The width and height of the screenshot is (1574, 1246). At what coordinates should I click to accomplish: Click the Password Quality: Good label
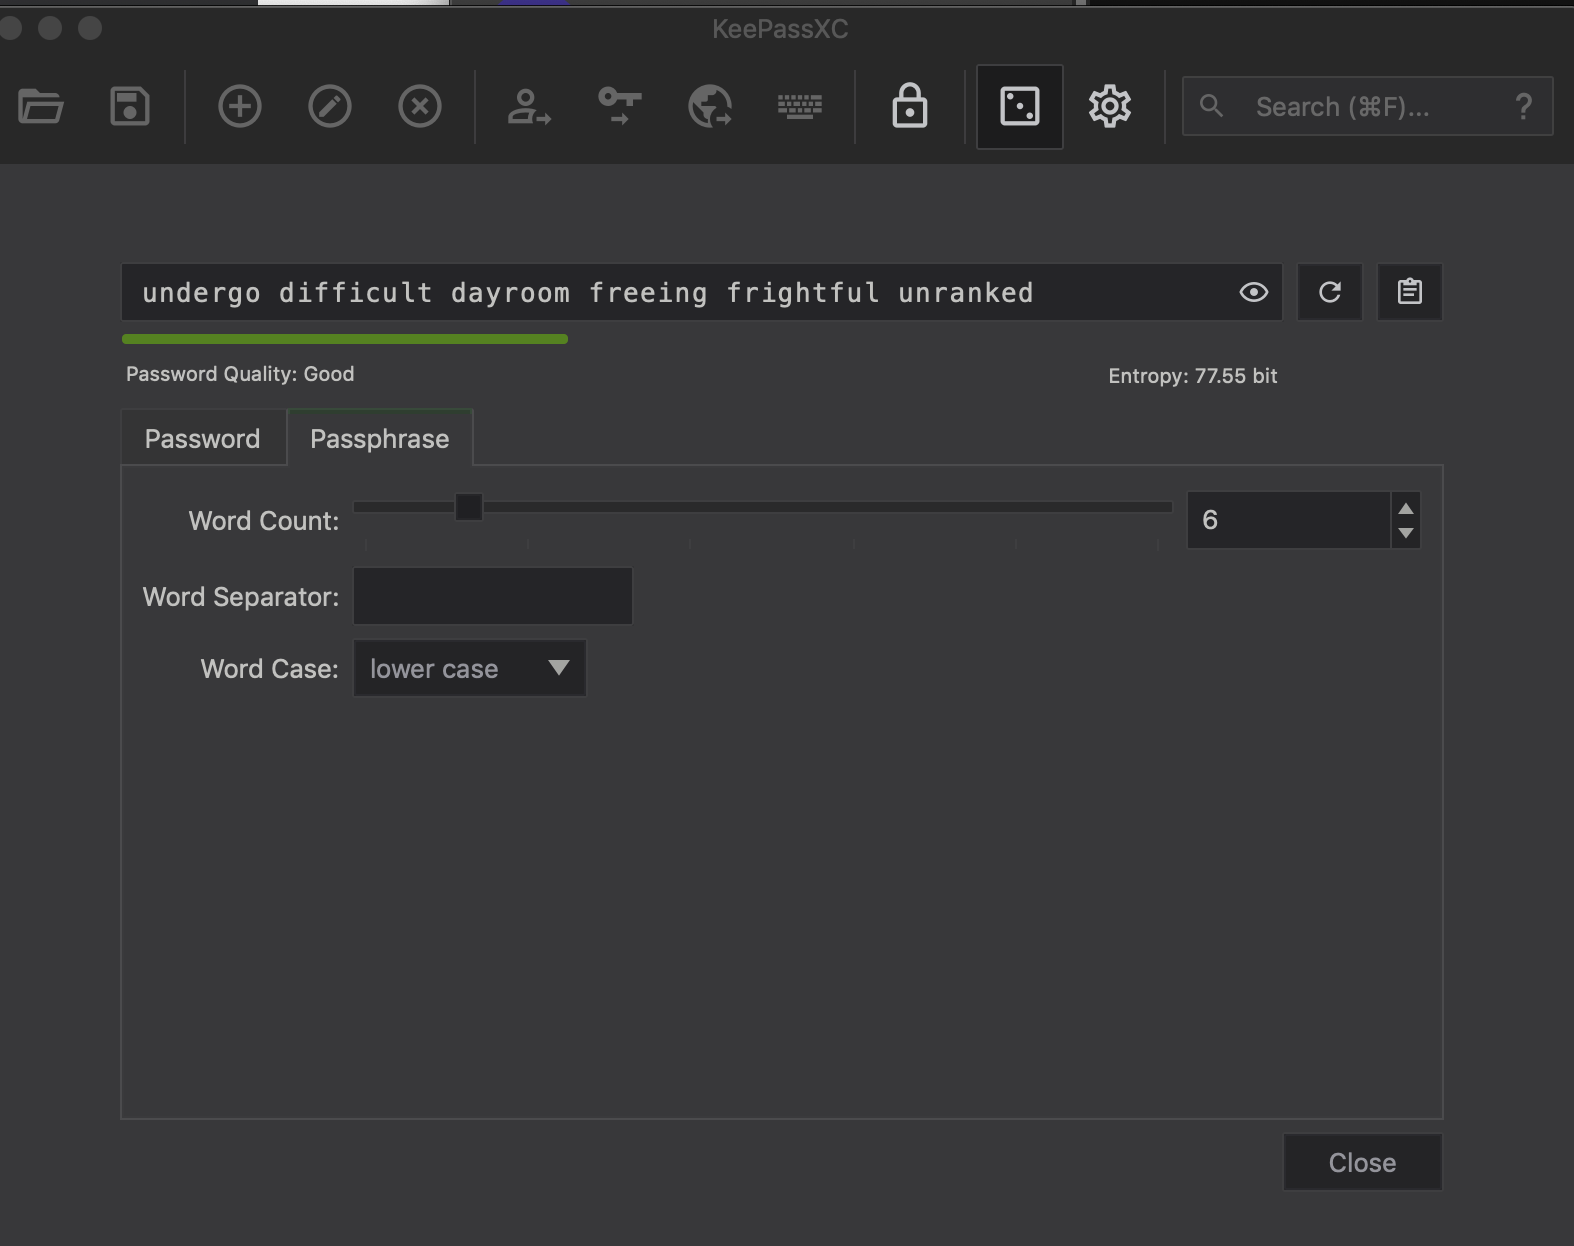coord(240,374)
